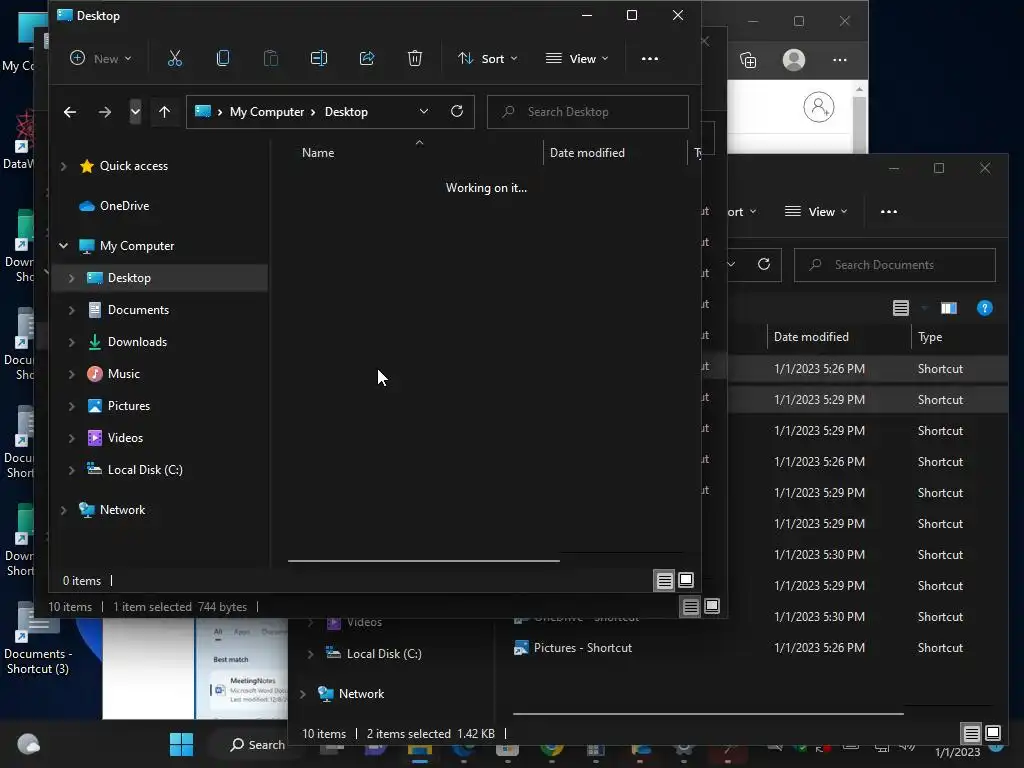The width and height of the screenshot is (1024, 768).
Task: Open the Windows Start button
Action: [x=181, y=744]
